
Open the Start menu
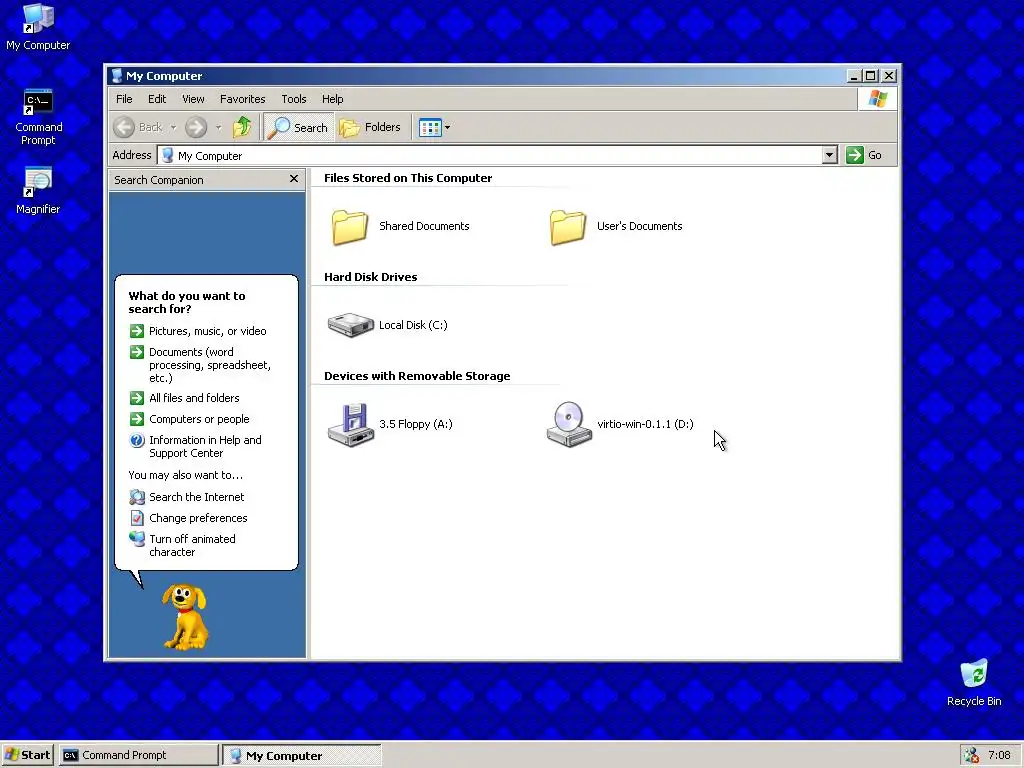coord(28,755)
